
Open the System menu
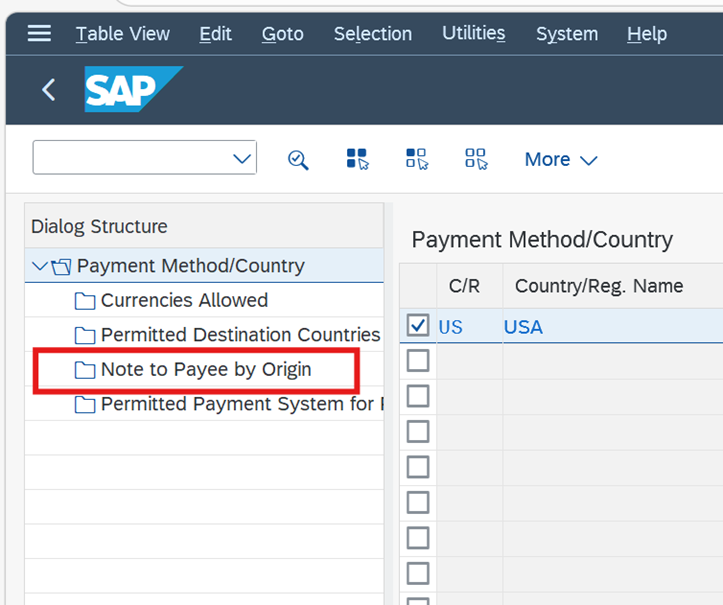point(567,34)
